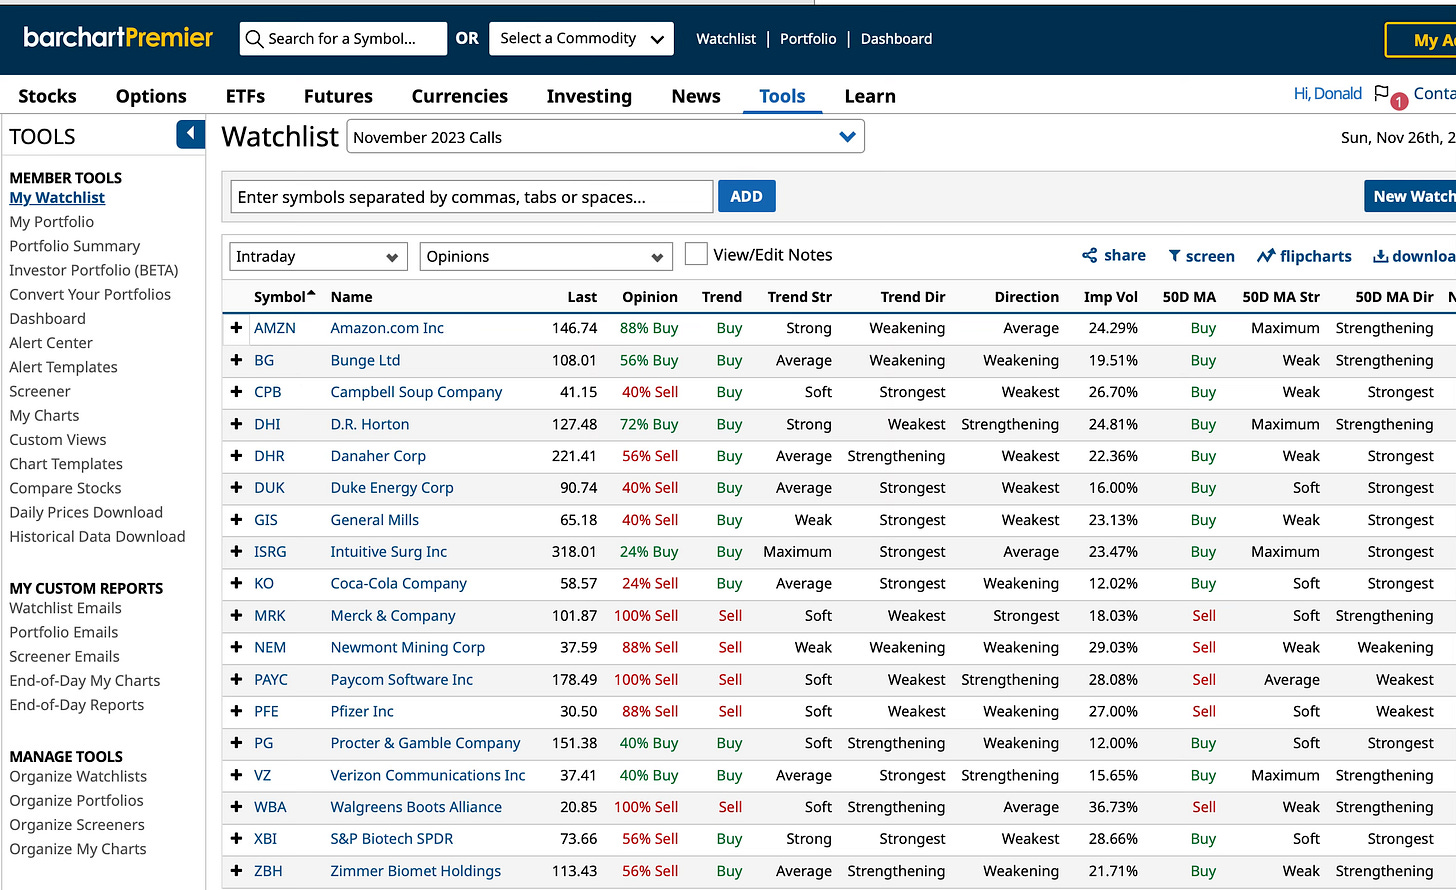Expand the WBA row plus icon
1456x890 pixels.
(237, 807)
